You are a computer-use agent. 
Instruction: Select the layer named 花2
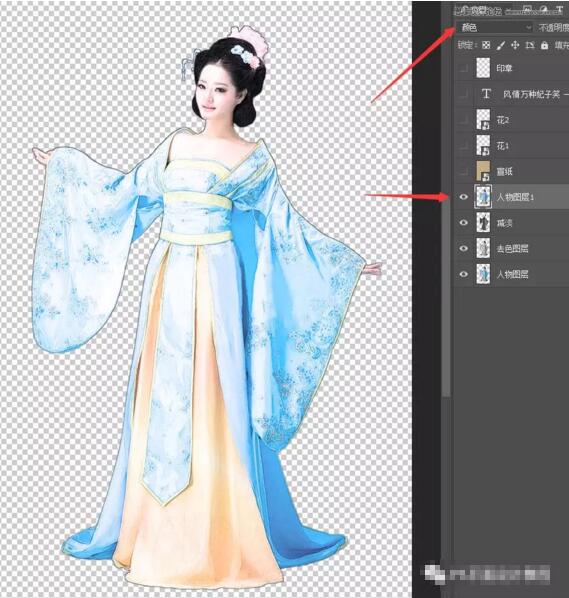(502, 120)
